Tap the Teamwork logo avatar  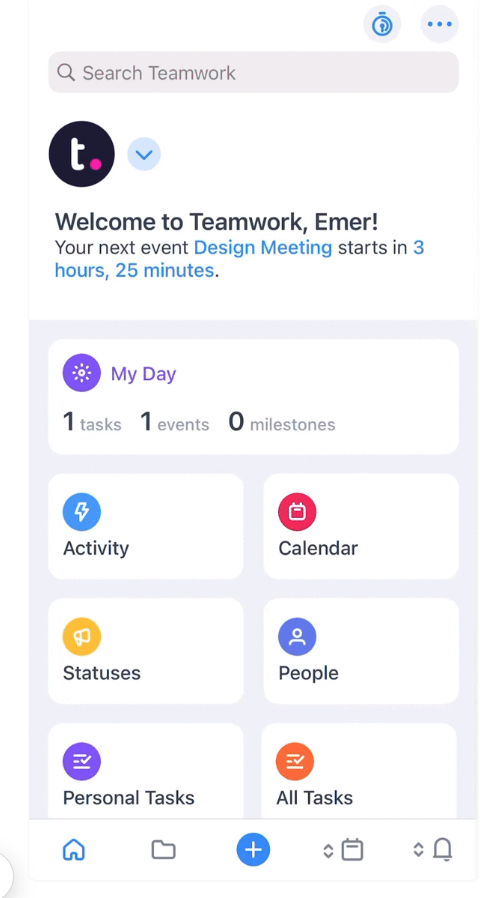[x=81, y=154]
